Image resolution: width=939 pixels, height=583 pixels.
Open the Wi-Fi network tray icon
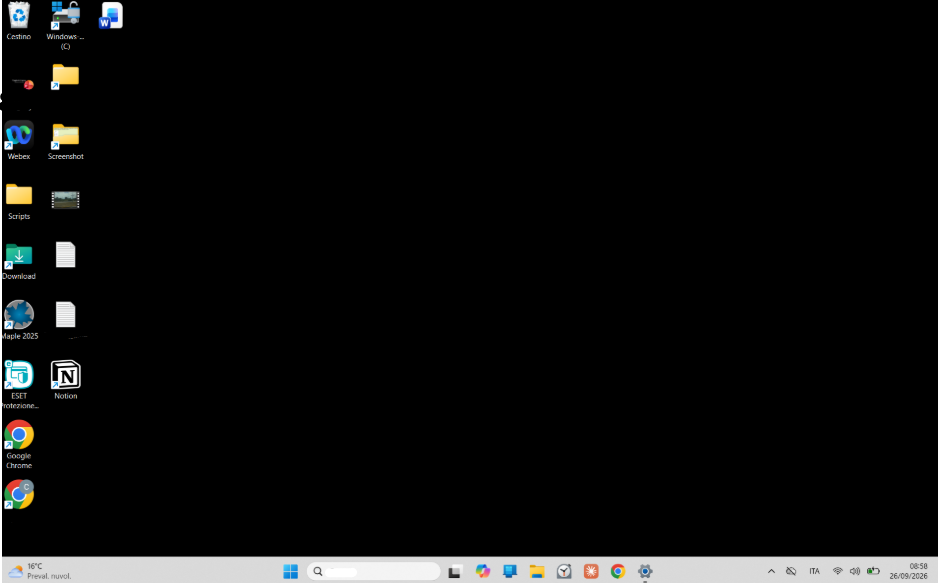click(x=838, y=572)
